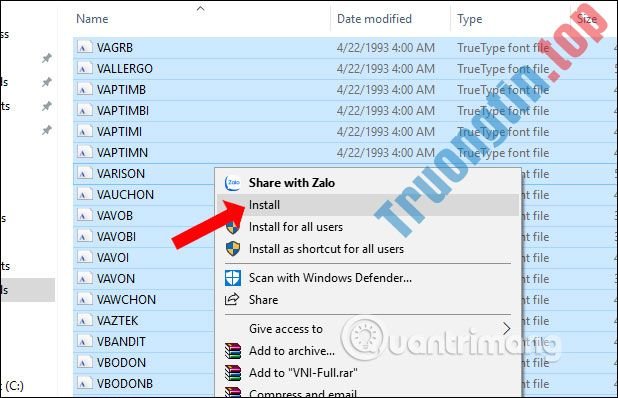The height and width of the screenshot is (398, 618).
Task: Select Install as shortcut for all users
Action: pos(326,249)
